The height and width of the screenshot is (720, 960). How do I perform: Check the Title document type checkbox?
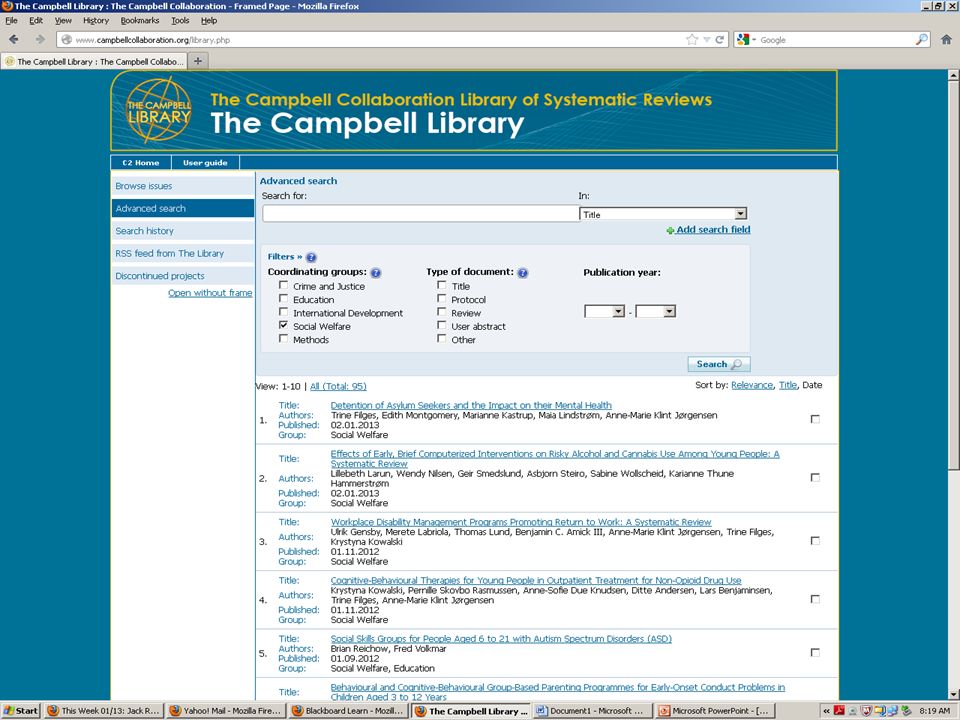click(x=441, y=285)
